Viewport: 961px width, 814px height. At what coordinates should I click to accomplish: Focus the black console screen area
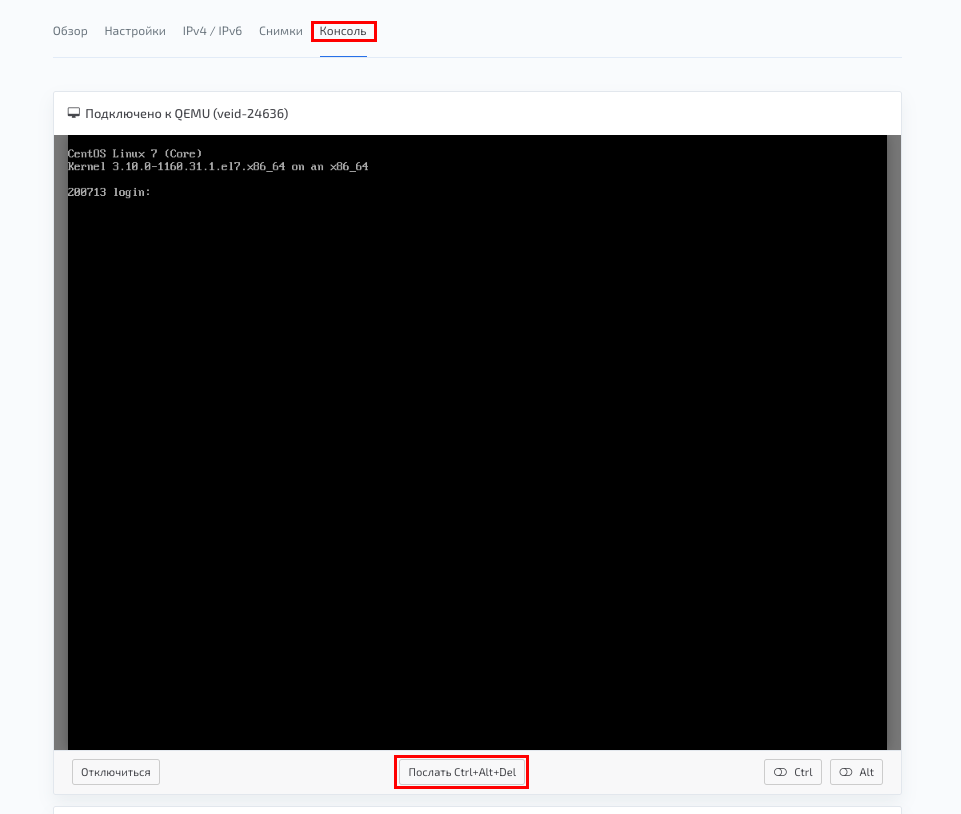tap(477, 442)
